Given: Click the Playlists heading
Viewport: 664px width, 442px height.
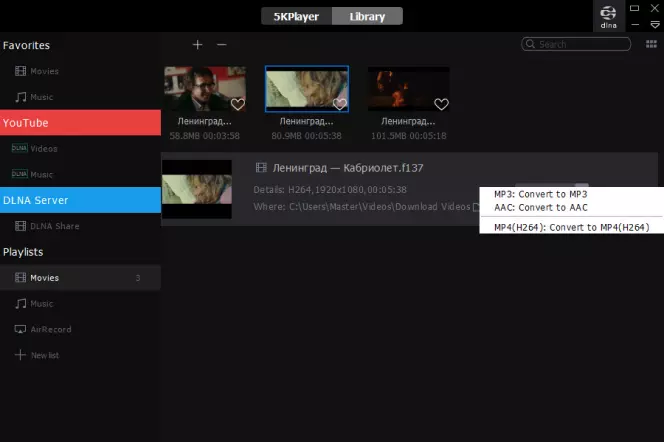Looking at the screenshot, I should (23, 252).
